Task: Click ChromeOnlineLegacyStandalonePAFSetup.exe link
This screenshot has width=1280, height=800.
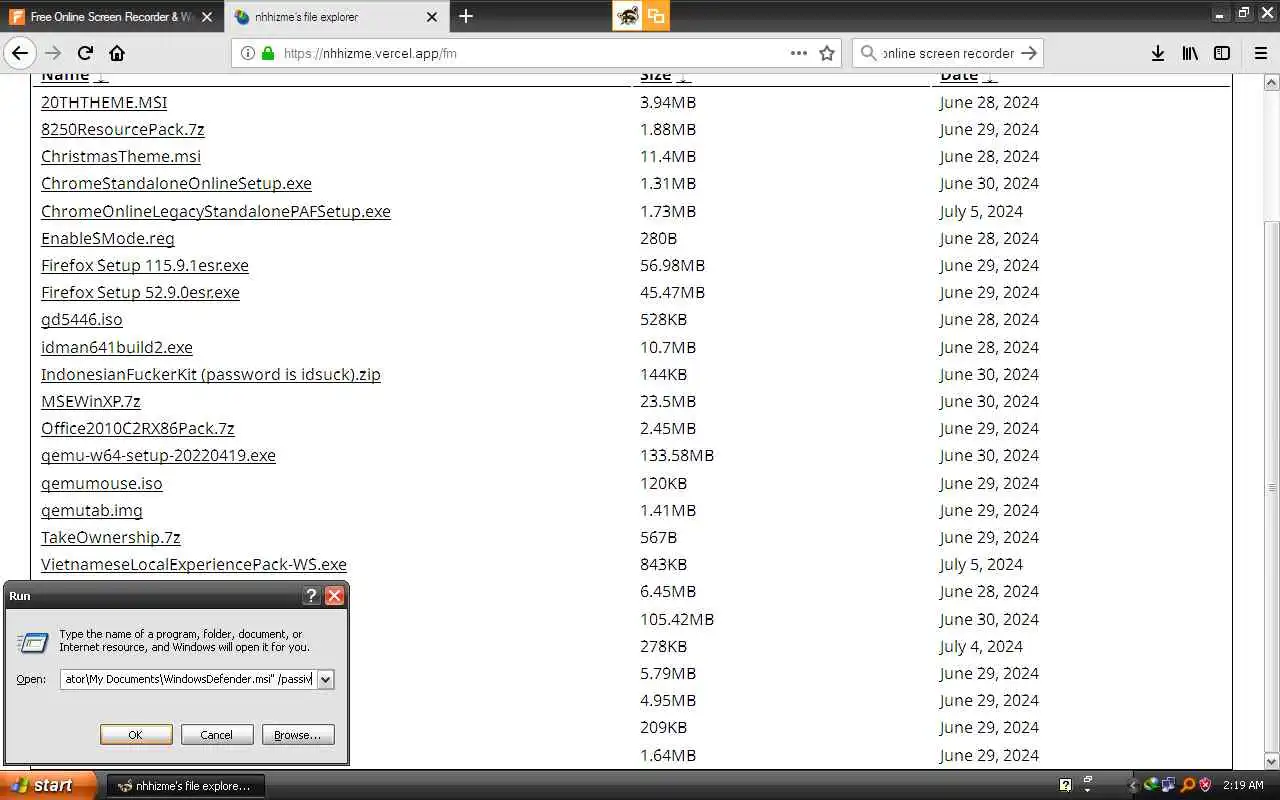Action: (x=216, y=211)
